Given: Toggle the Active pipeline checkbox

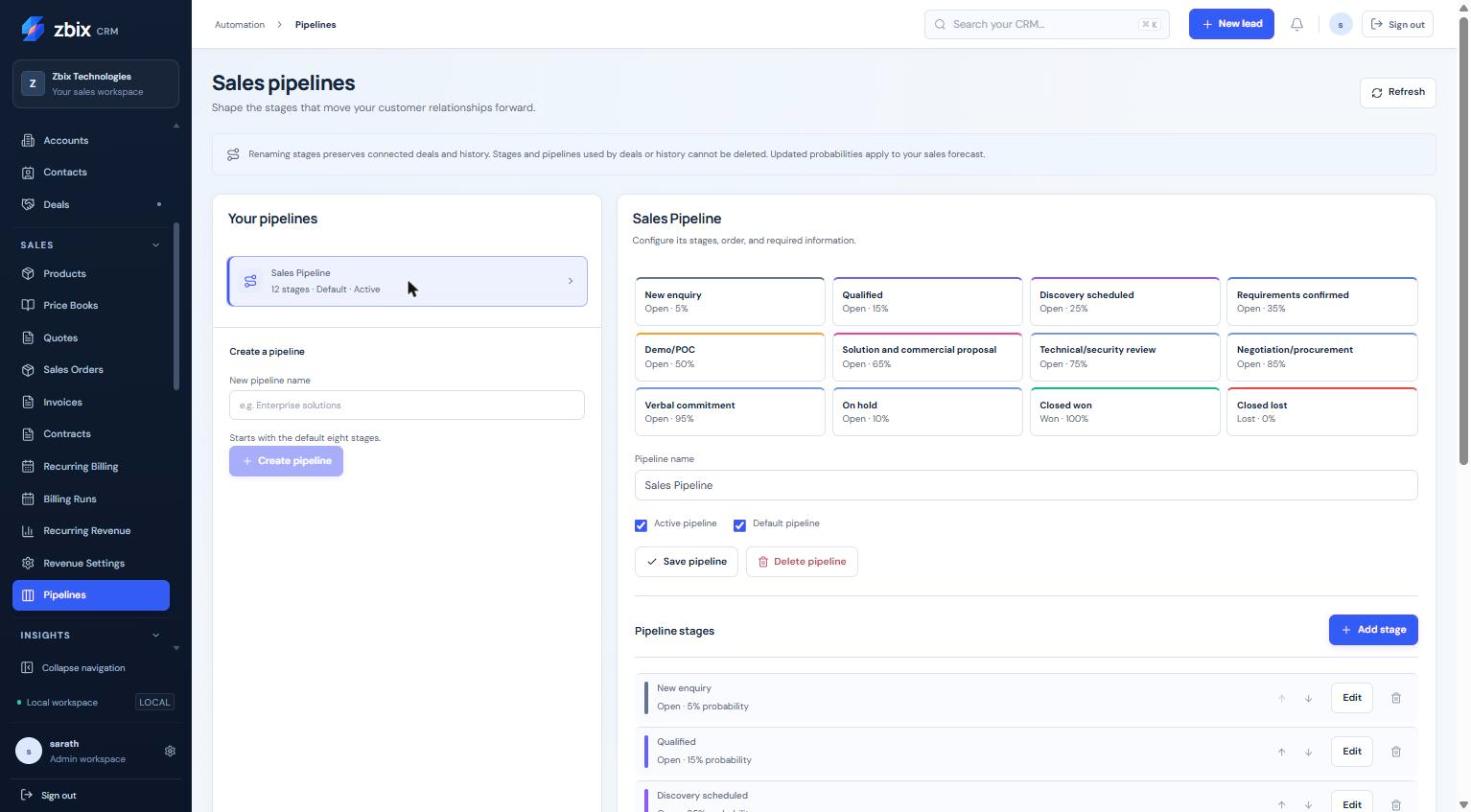Looking at the screenshot, I should pos(641,525).
